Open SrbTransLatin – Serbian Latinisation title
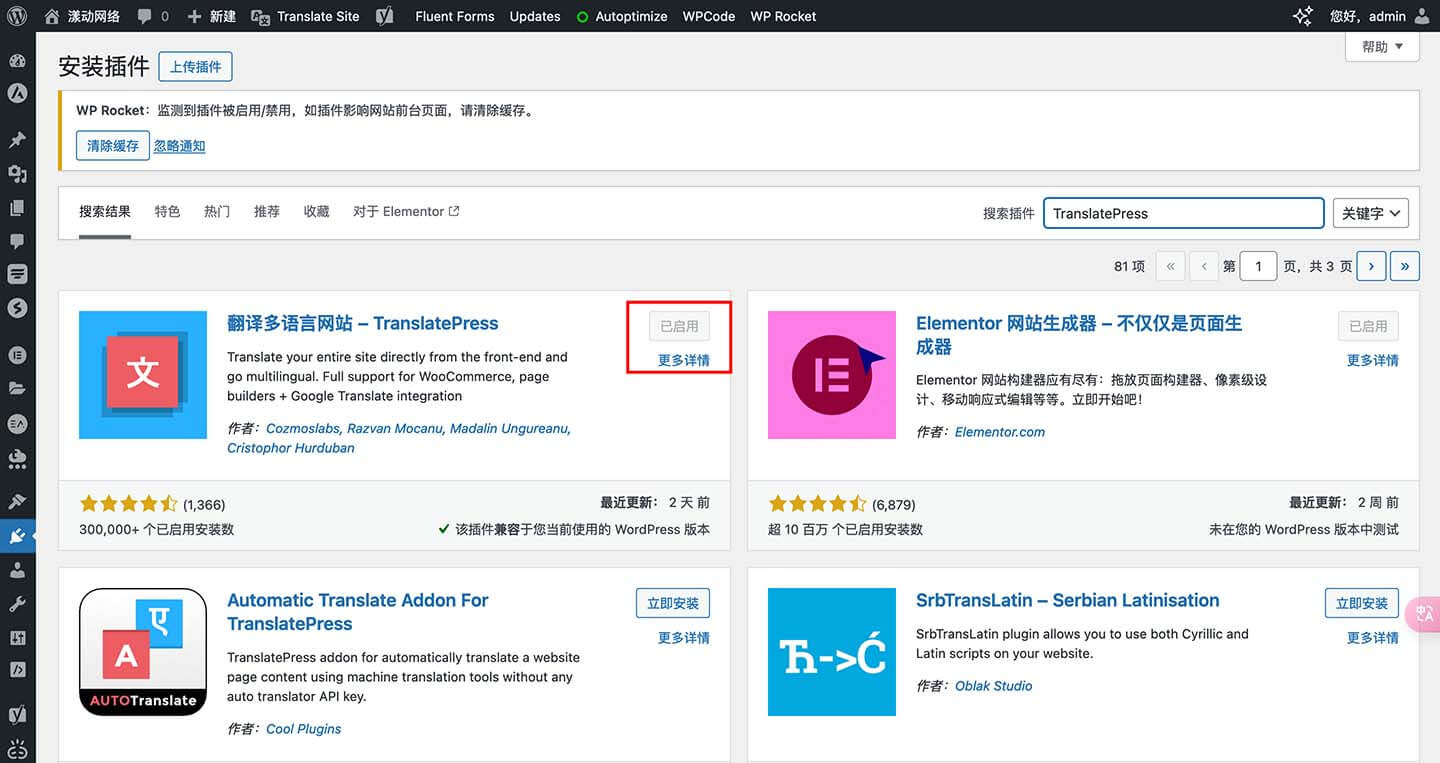This screenshot has width=1440, height=763. (x=1068, y=600)
